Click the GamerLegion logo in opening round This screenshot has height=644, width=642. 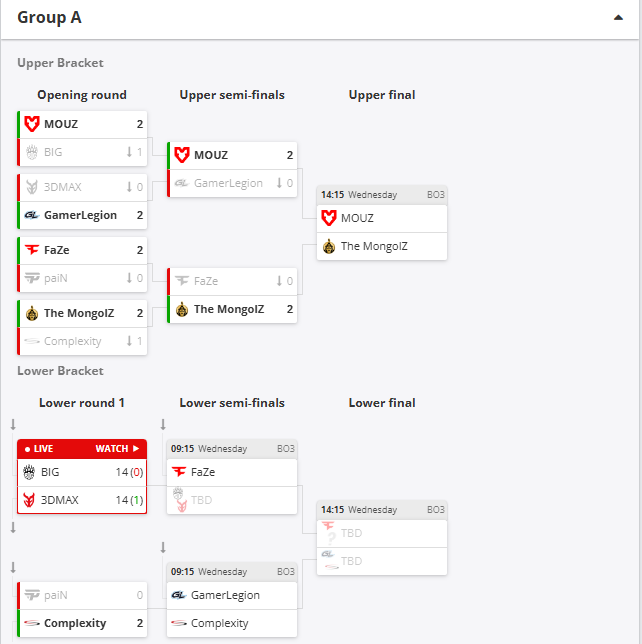pyautogui.click(x=32, y=215)
